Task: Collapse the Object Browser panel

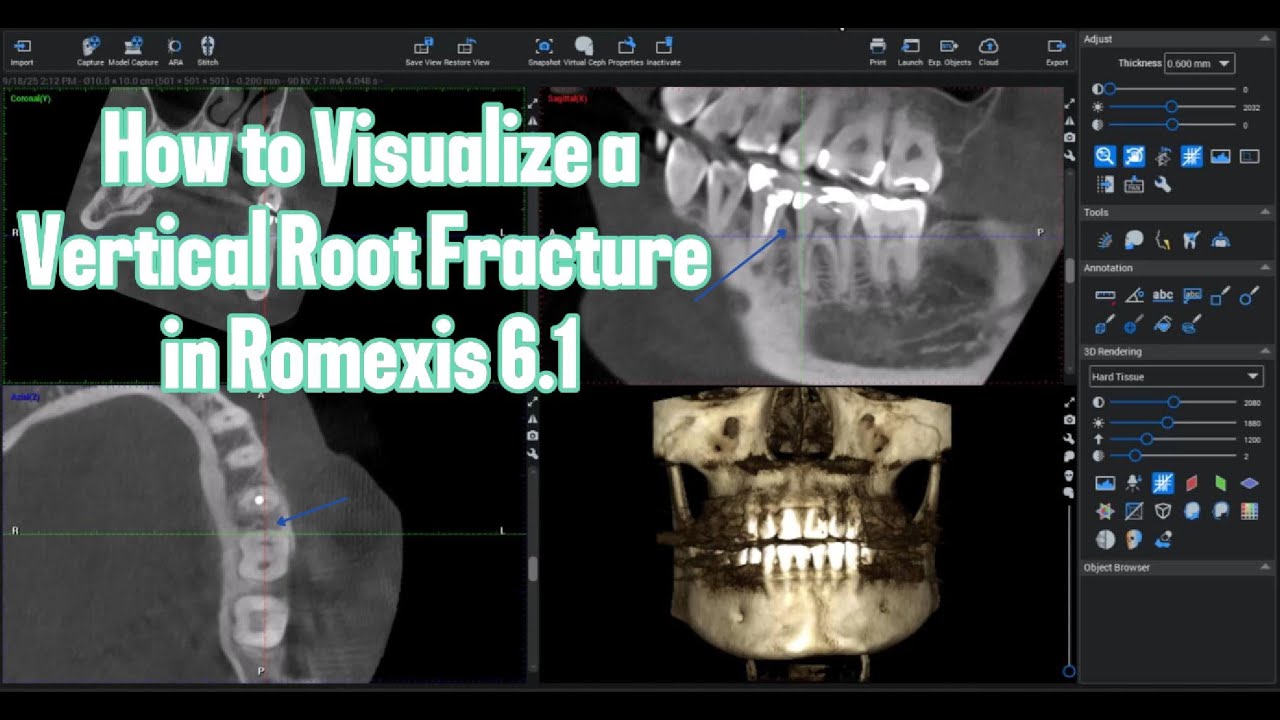Action: click(1265, 567)
